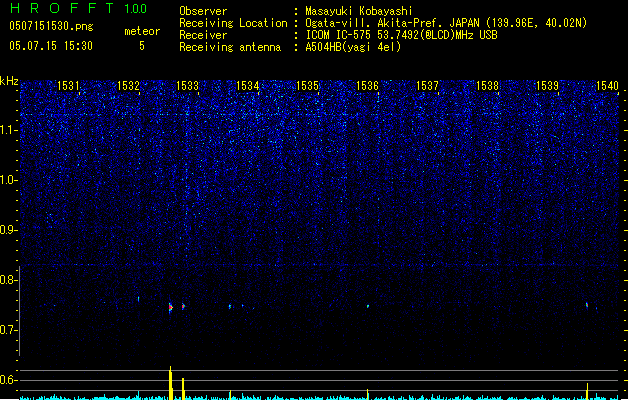
Task: Click the 1538 time axis marker
Action: 487,86
